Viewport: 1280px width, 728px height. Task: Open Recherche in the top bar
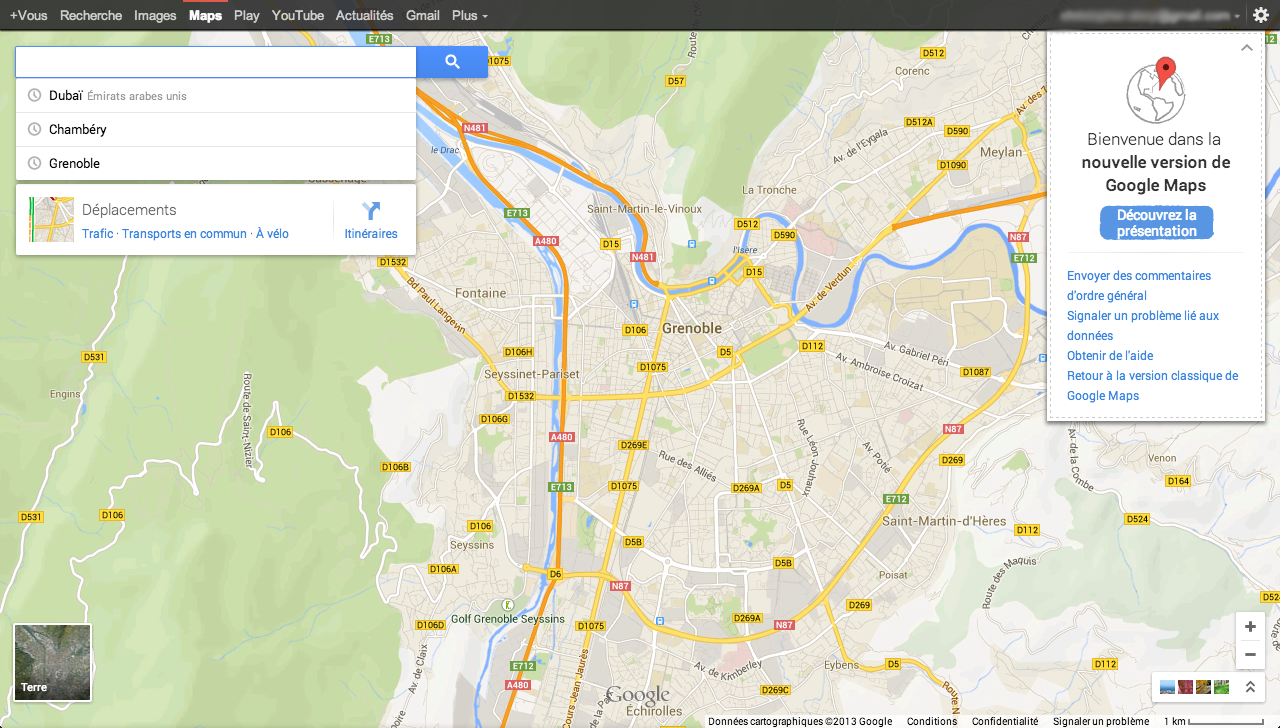(91, 16)
